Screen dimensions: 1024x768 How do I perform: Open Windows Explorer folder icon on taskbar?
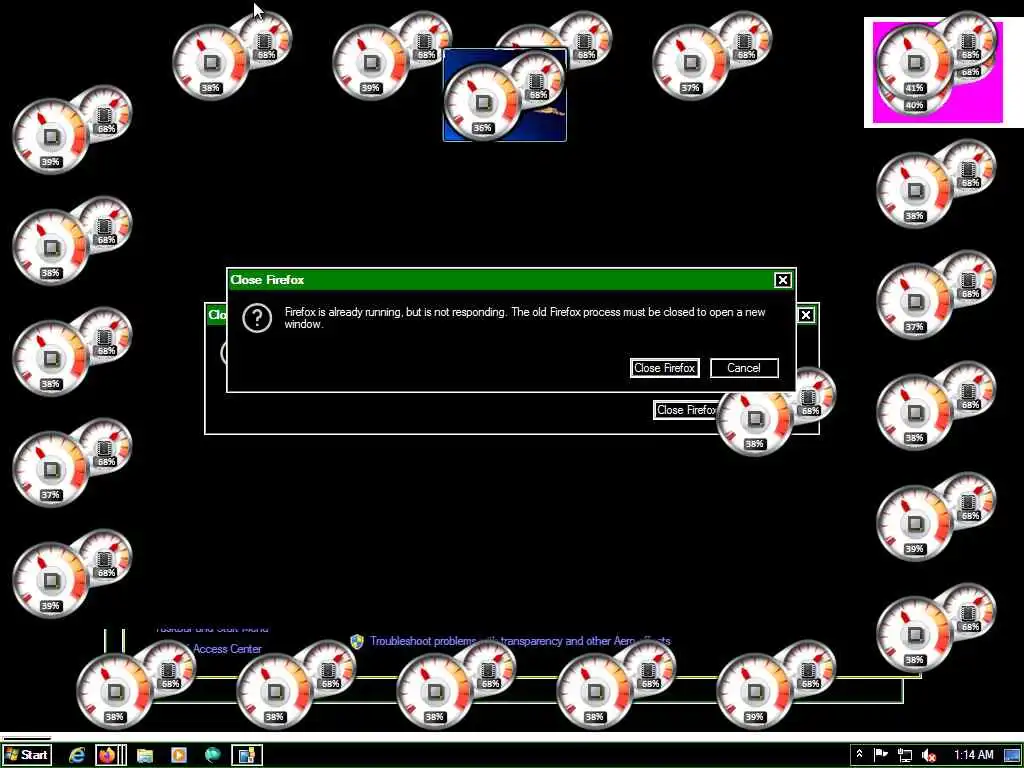145,755
